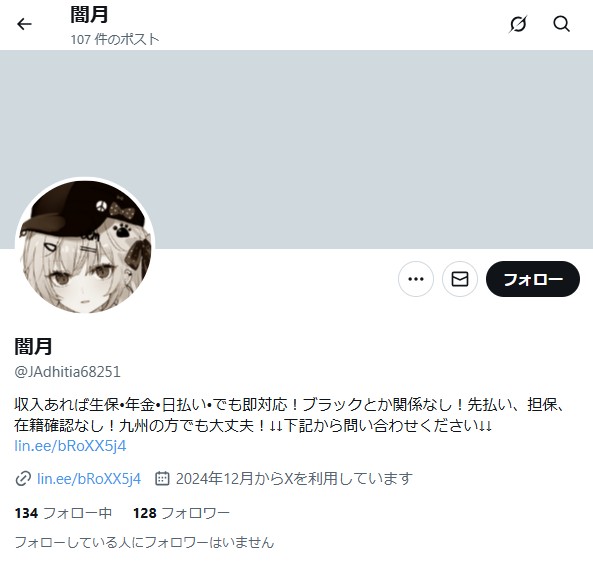
Task: Open search with the magnifier icon
Action: pyautogui.click(x=561, y=24)
